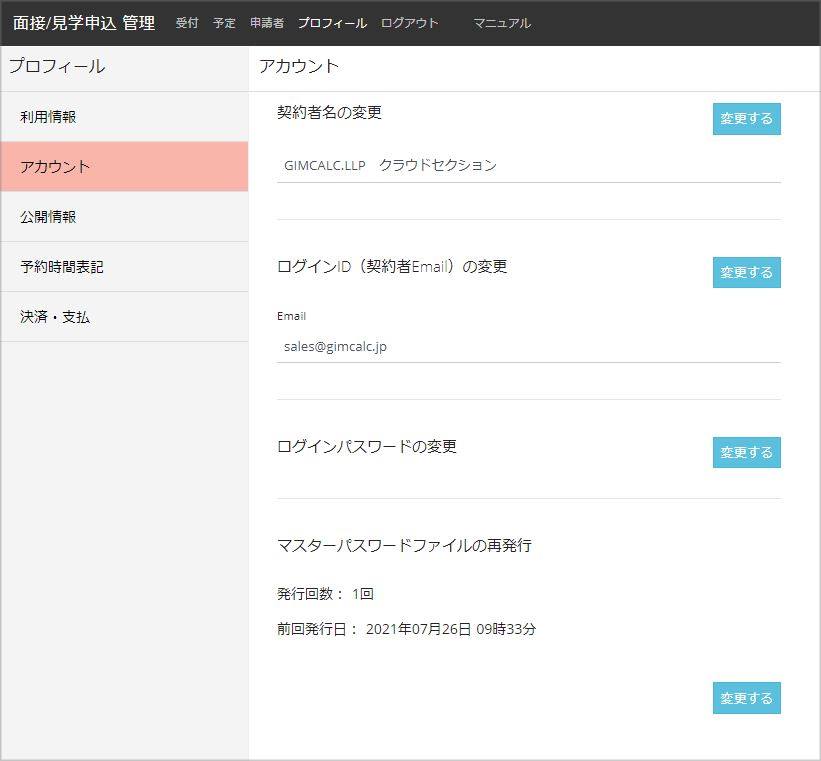Viewport: 821px width, 761px height.
Task: Click the マスターパスワードファイルの再発行 heading
Action: click(404, 546)
